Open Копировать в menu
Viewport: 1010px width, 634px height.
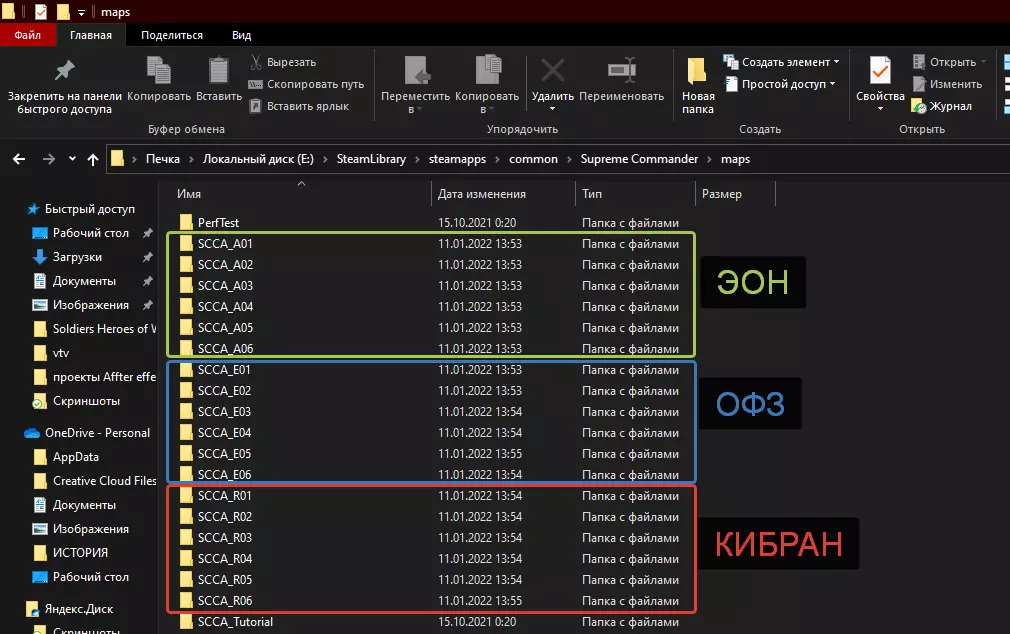(x=487, y=84)
